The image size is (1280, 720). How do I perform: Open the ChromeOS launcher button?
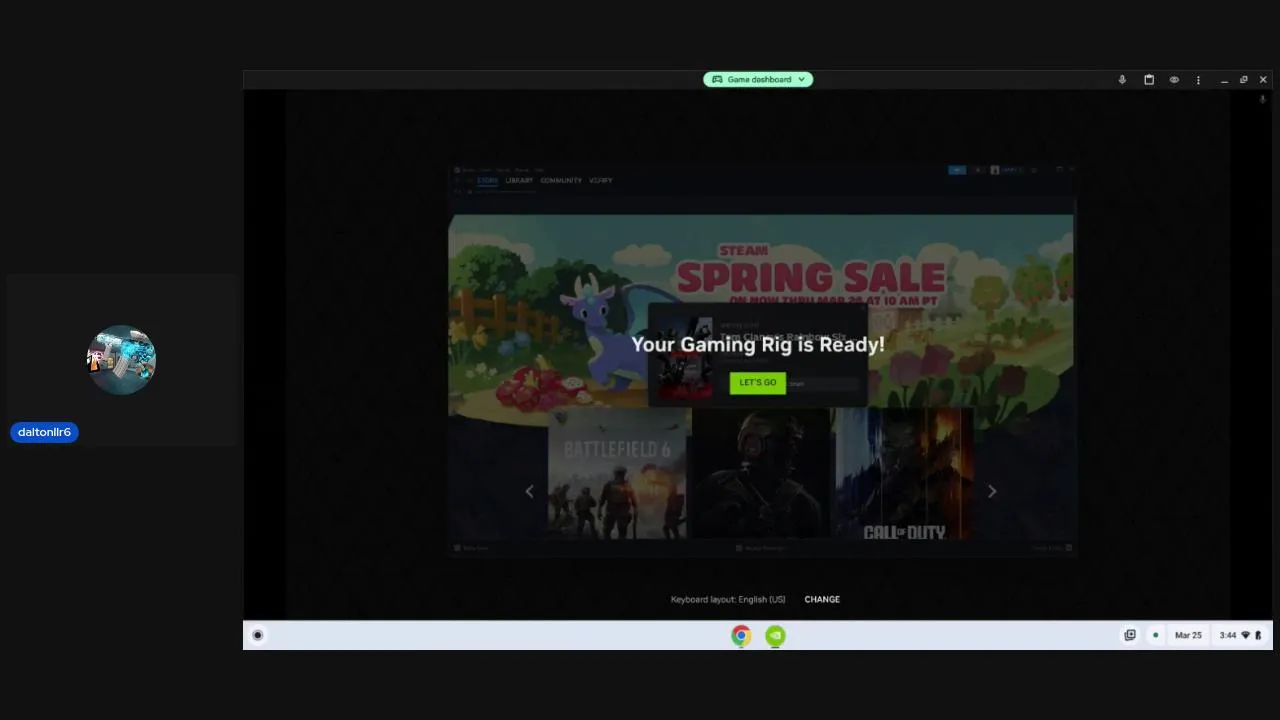click(258, 635)
